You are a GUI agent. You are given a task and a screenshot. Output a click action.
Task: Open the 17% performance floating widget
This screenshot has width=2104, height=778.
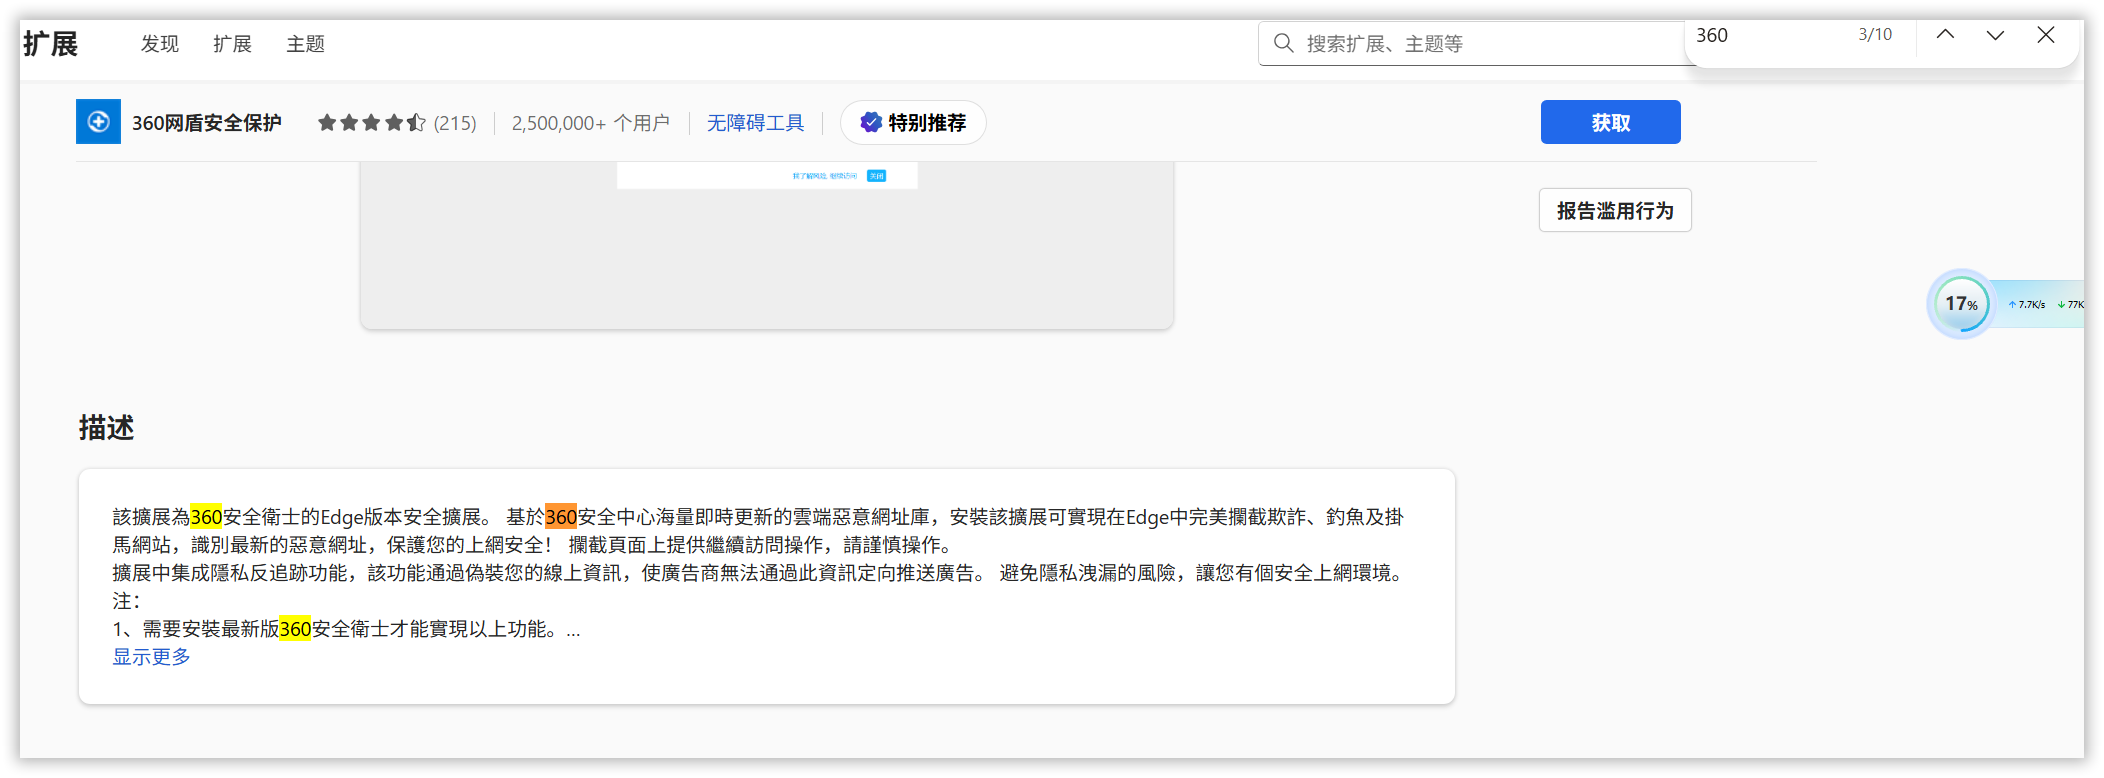[1961, 304]
